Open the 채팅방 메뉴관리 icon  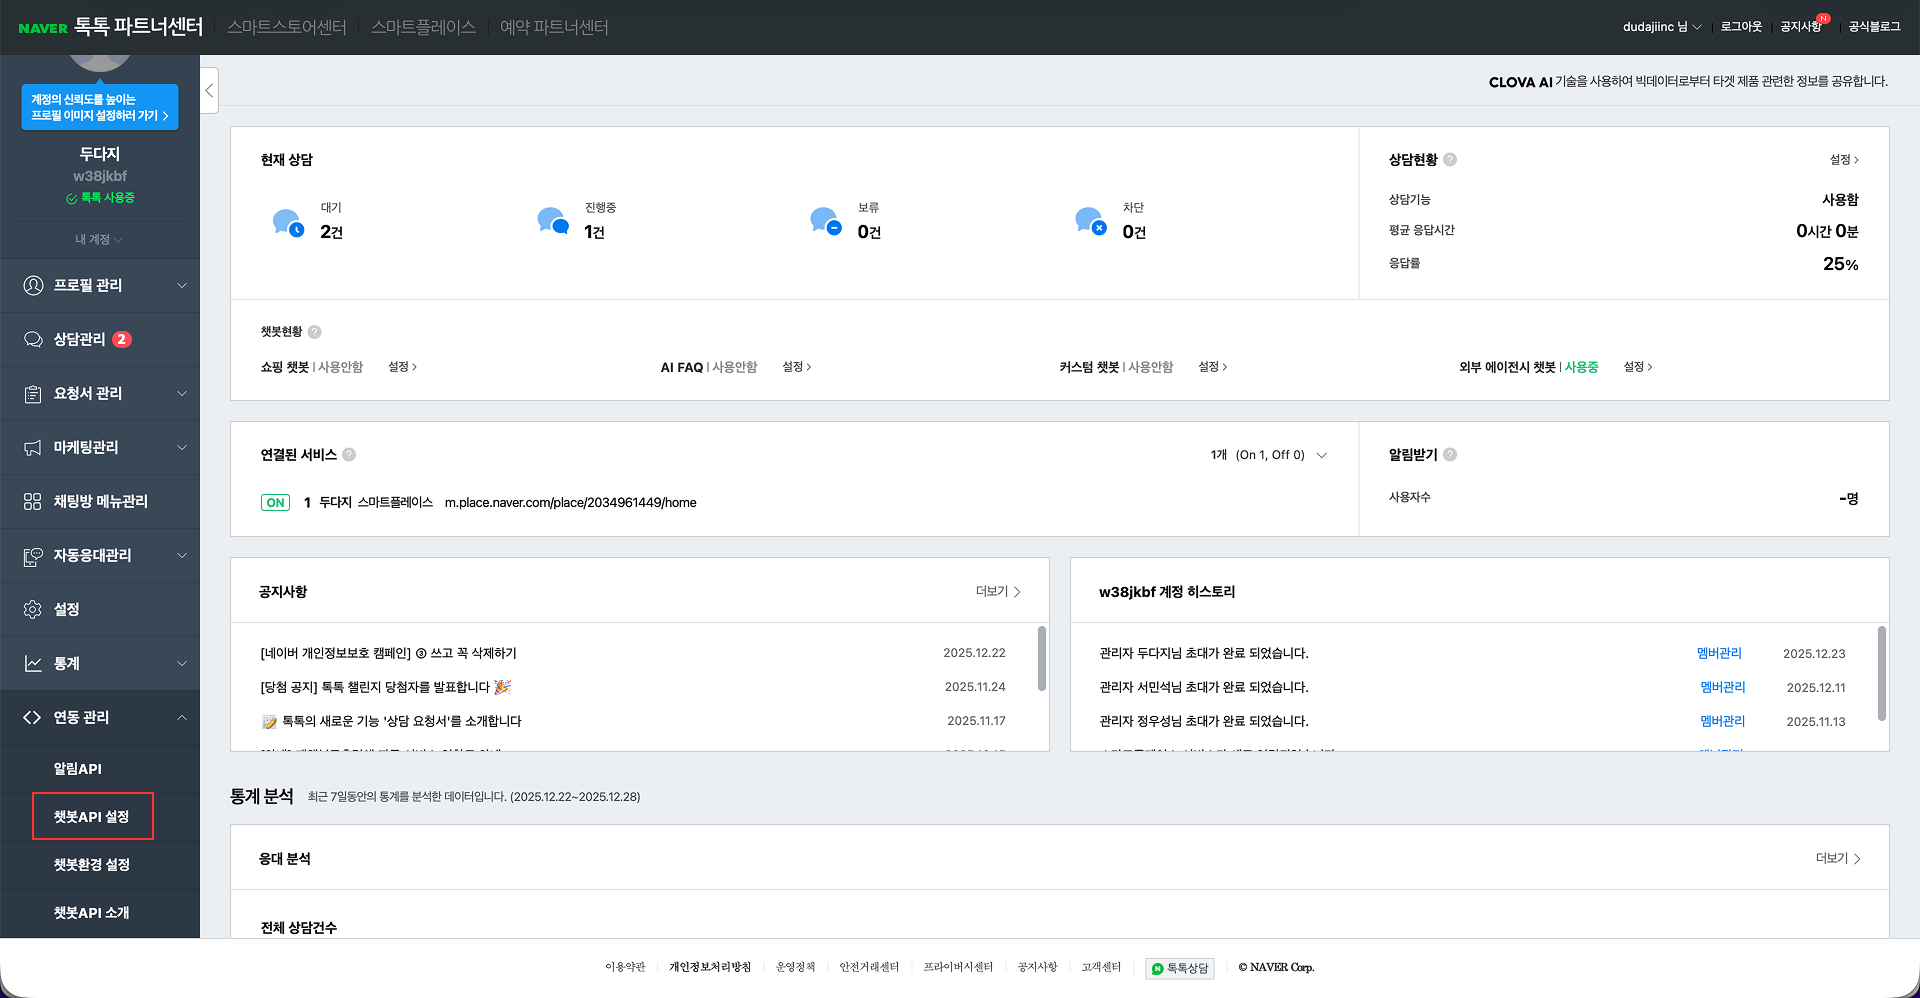click(33, 501)
